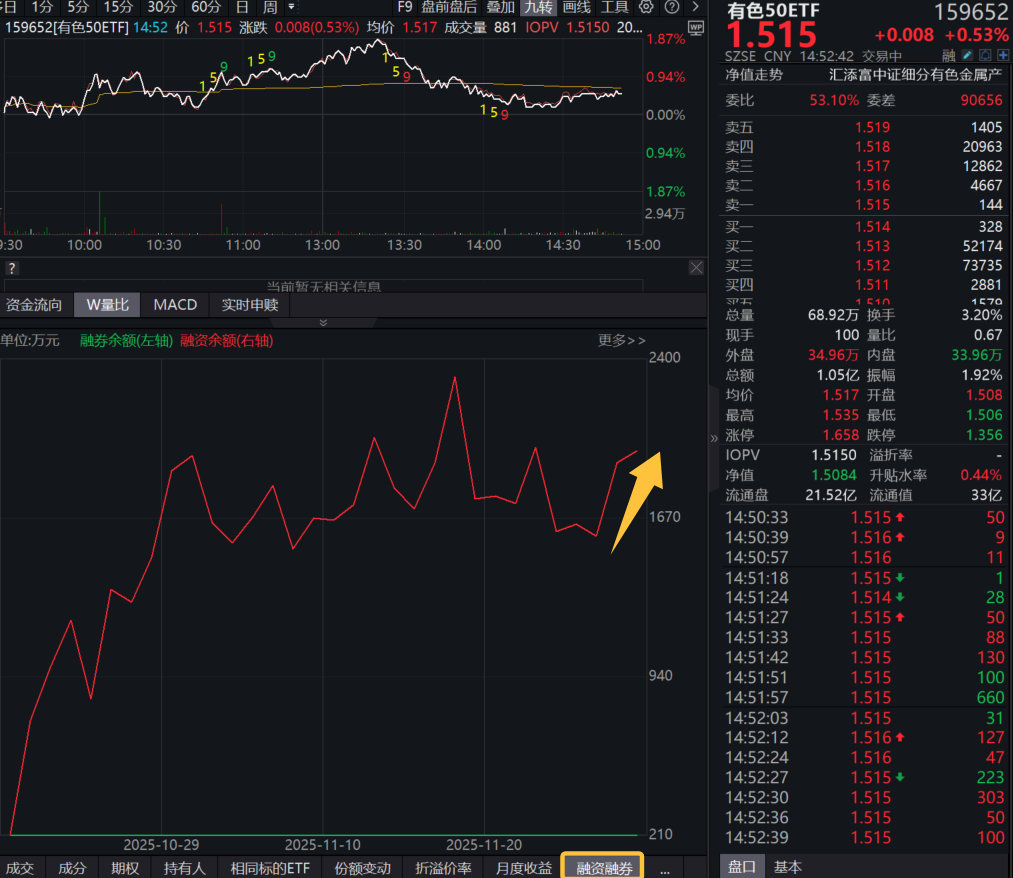The width and height of the screenshot is (1013, 878).
Task: Open the ... more tabs overflow at bottom
Action: point(665,868)
